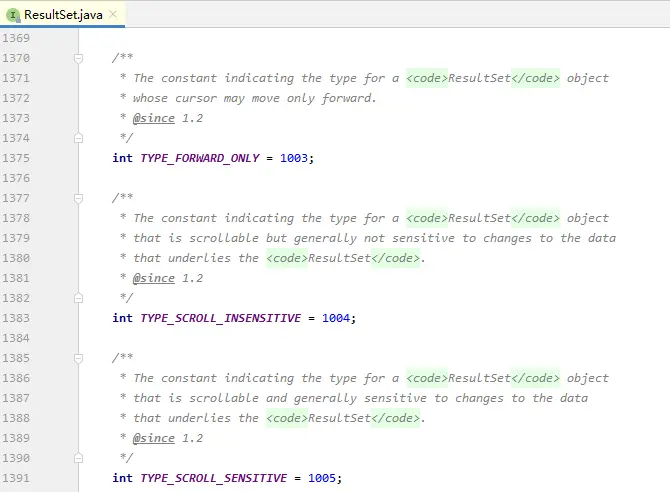Click ResultSet in the code tag on line 1380
This screenshot has width=670, height=492.
(x=339, y=258)
